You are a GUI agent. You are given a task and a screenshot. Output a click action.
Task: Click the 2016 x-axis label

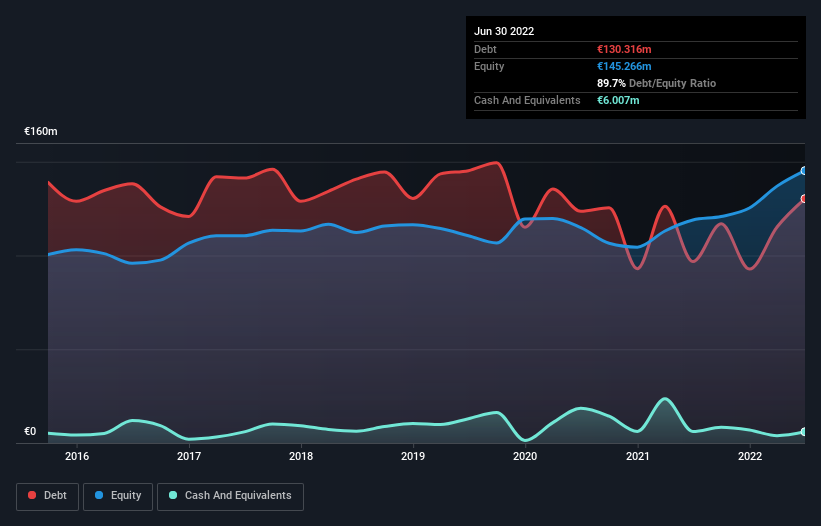(x=77, y=456)
